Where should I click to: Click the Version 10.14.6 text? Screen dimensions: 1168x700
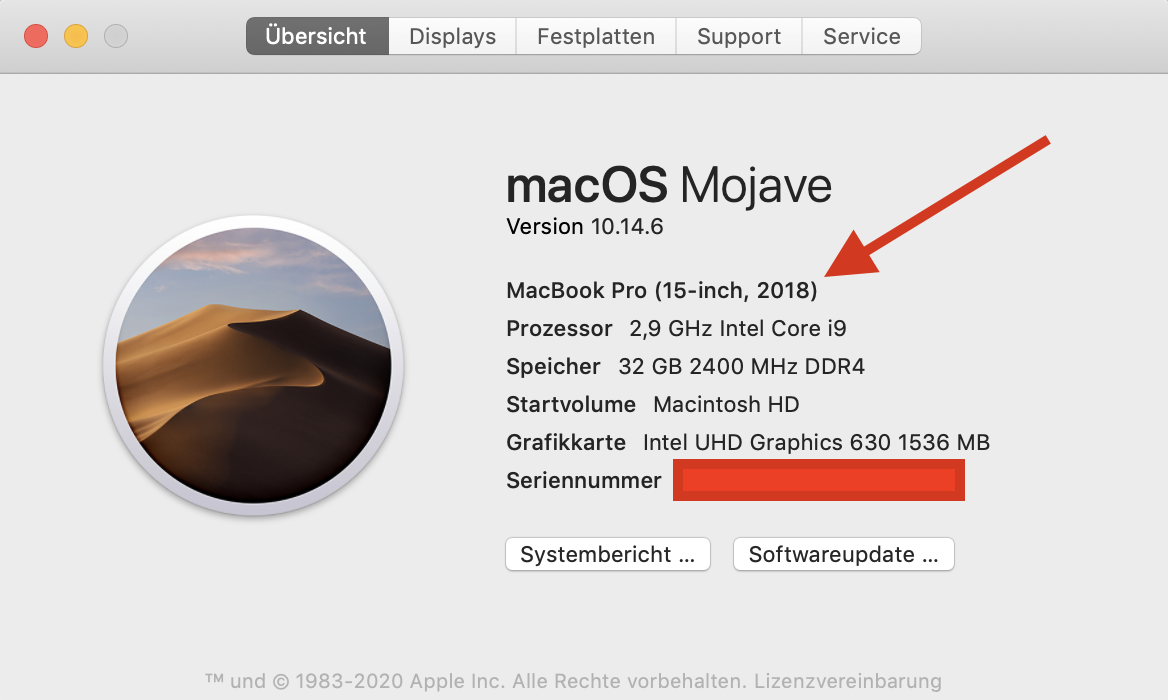[x=585, y=227]
